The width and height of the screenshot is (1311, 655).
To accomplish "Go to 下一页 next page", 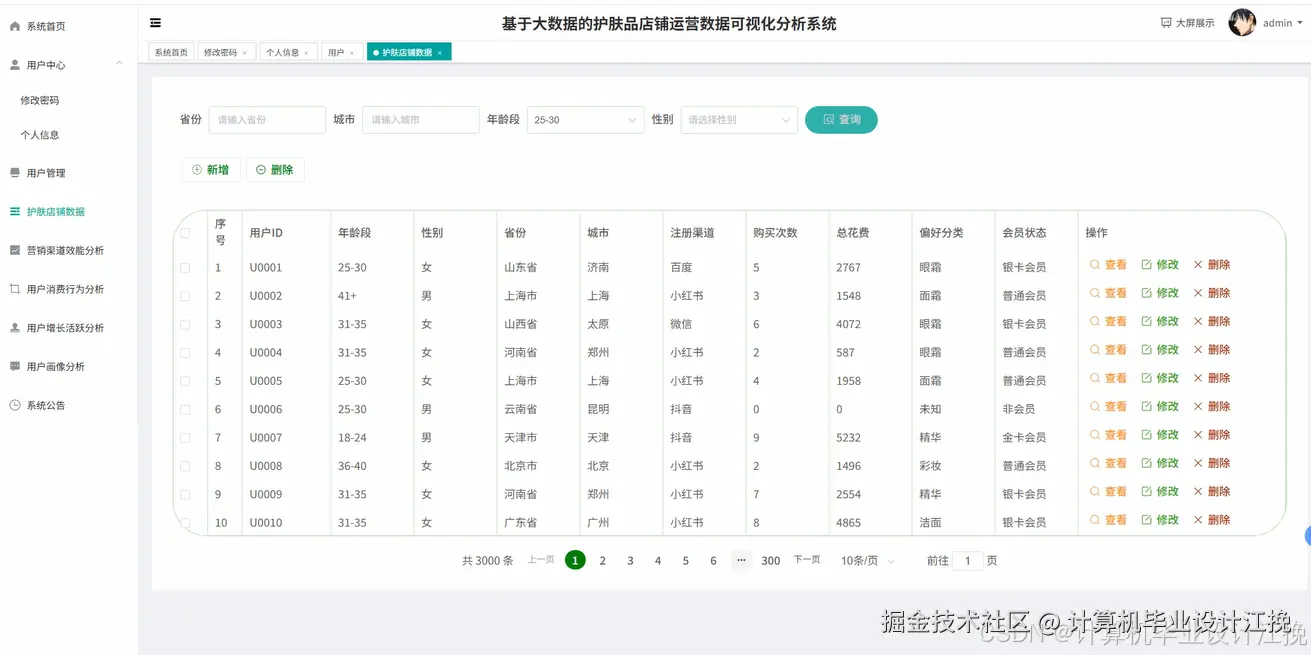I will [807, 560].
